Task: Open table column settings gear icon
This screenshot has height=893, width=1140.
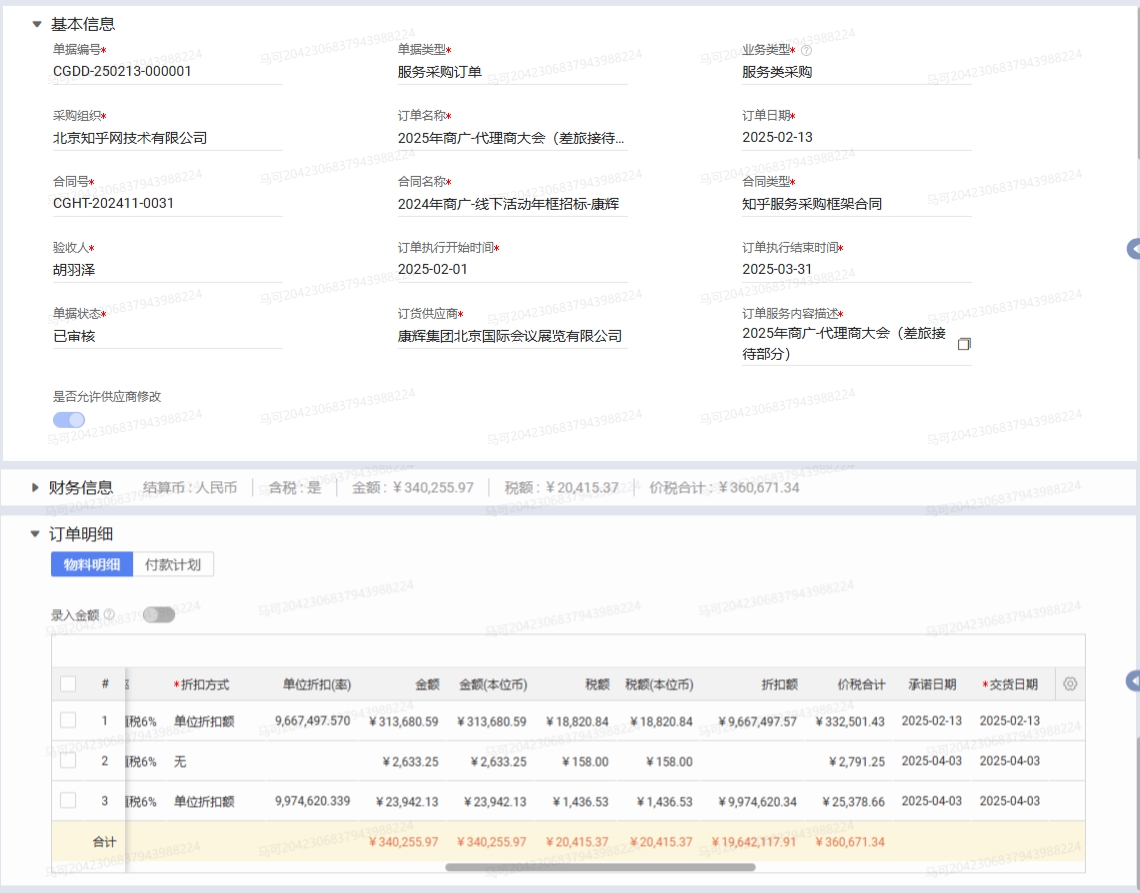Action: 1070,684
